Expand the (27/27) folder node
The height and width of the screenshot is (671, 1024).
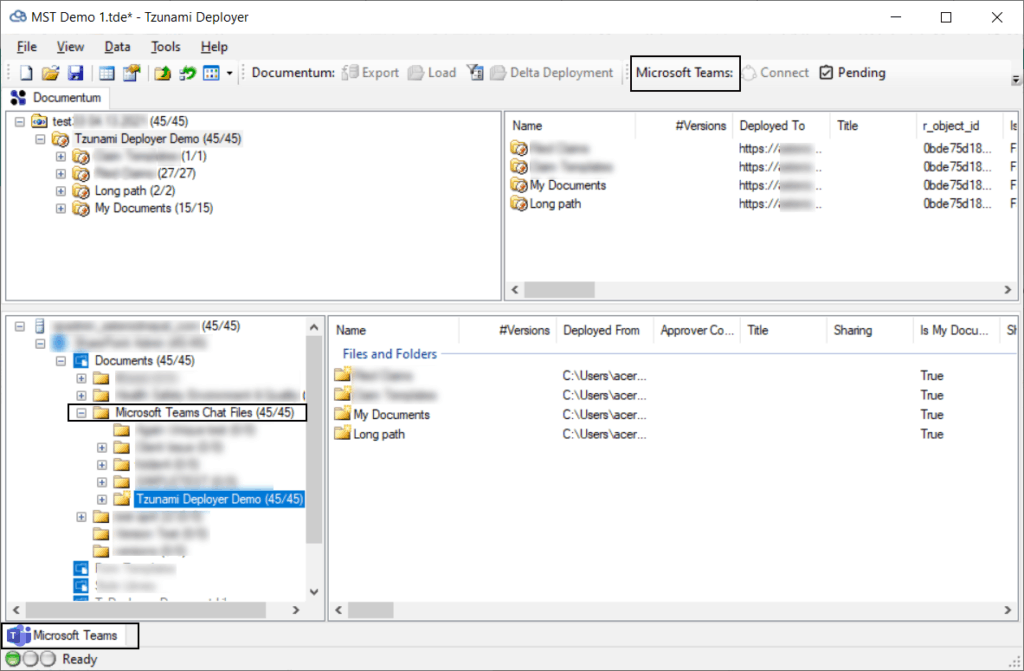(61, 174)
